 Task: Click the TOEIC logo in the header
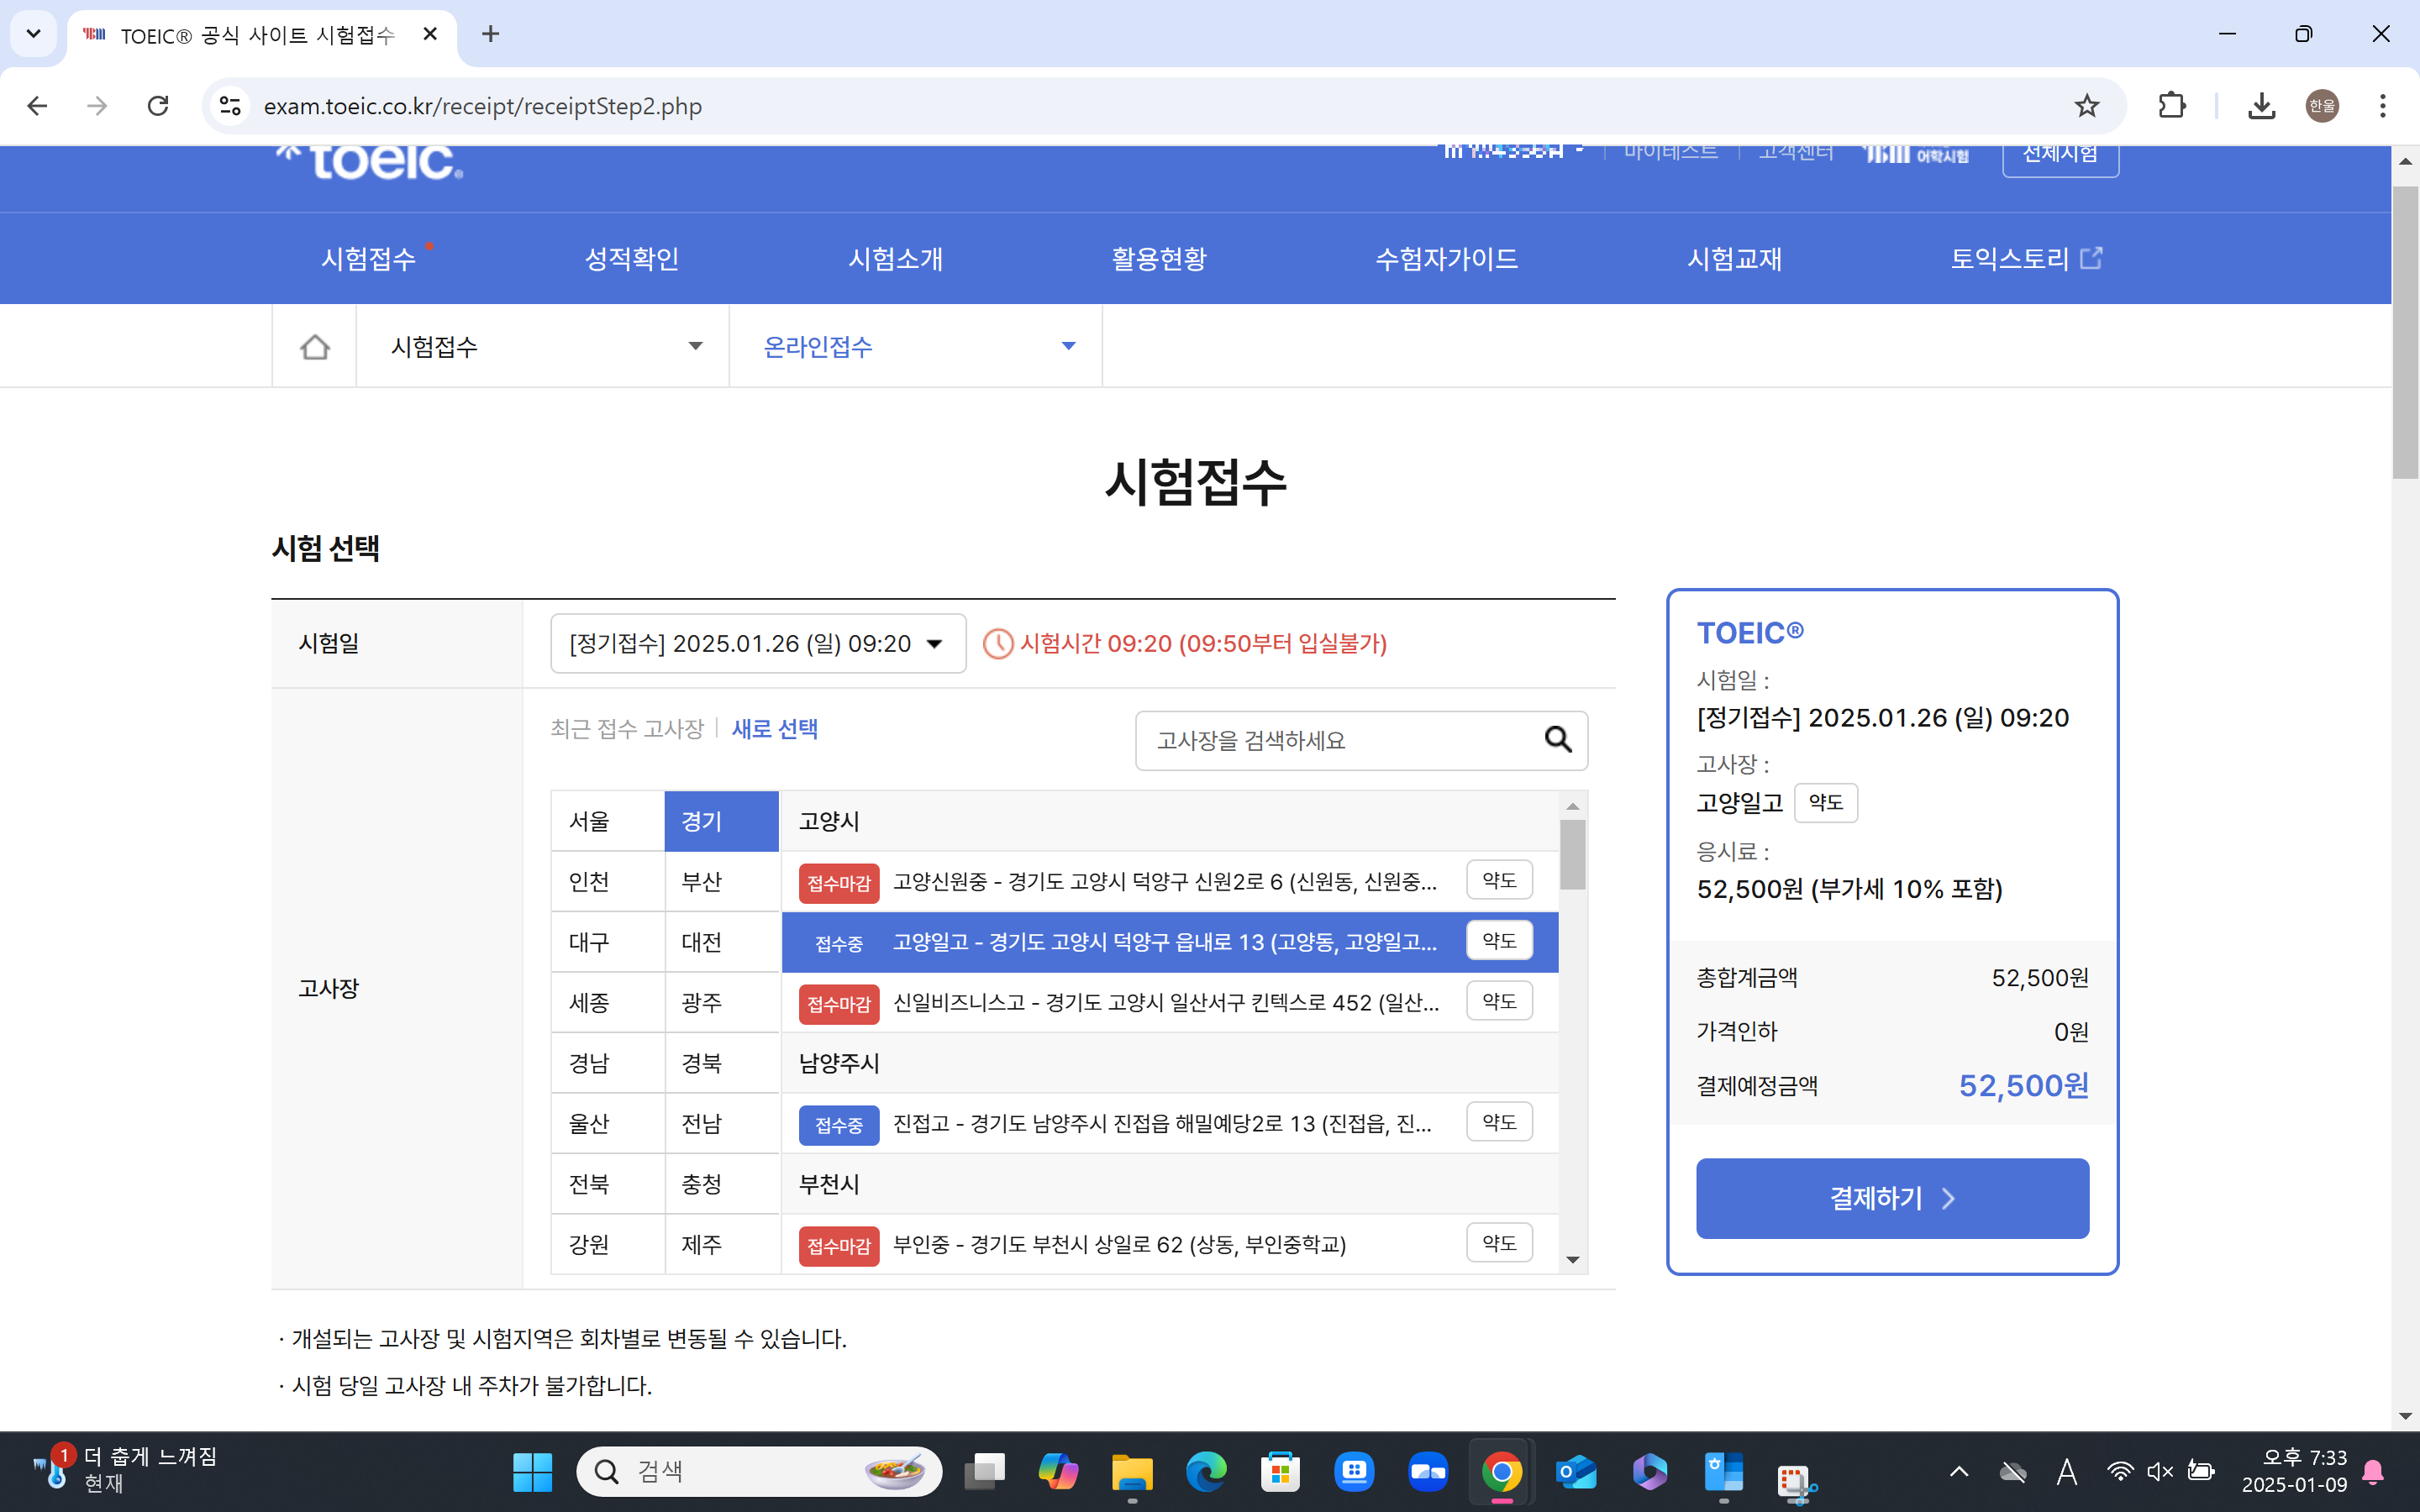pos(370,162)
